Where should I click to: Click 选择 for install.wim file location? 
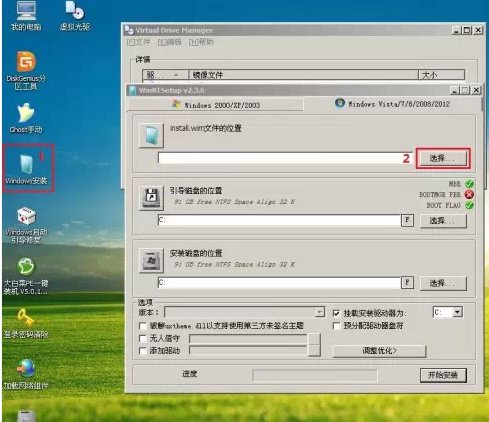pos(443,158)
